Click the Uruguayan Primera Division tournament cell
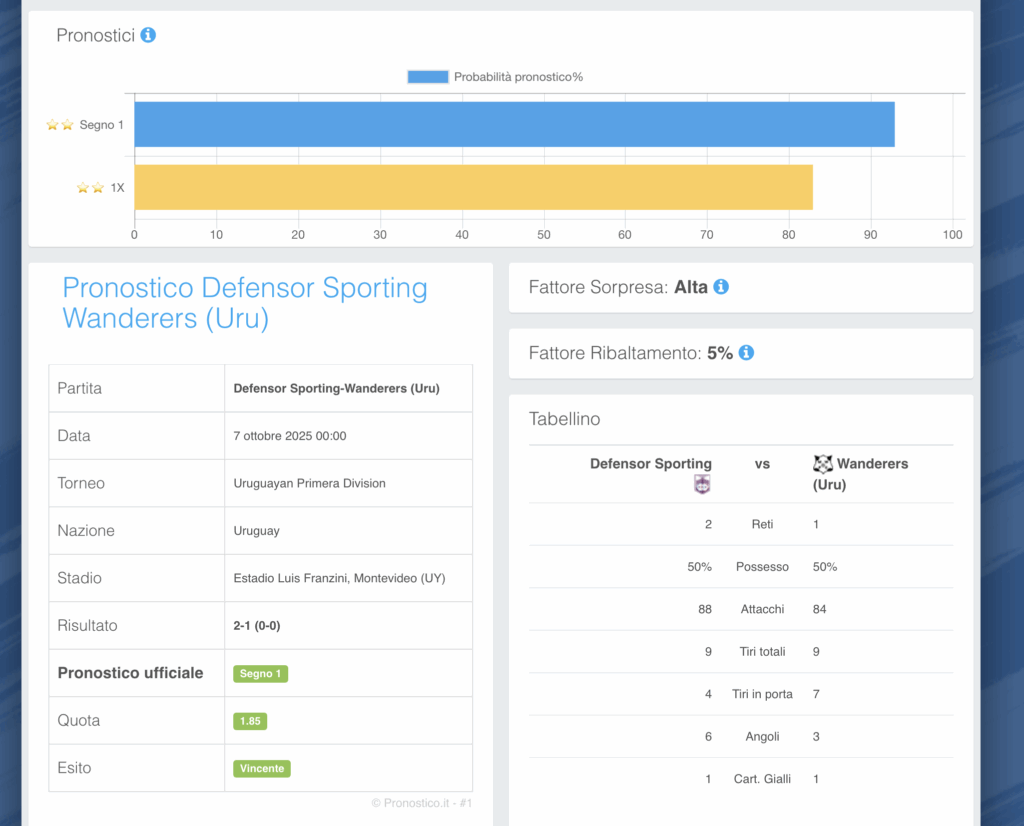Viewport: 1024px width, 826px height. (309, 483)
